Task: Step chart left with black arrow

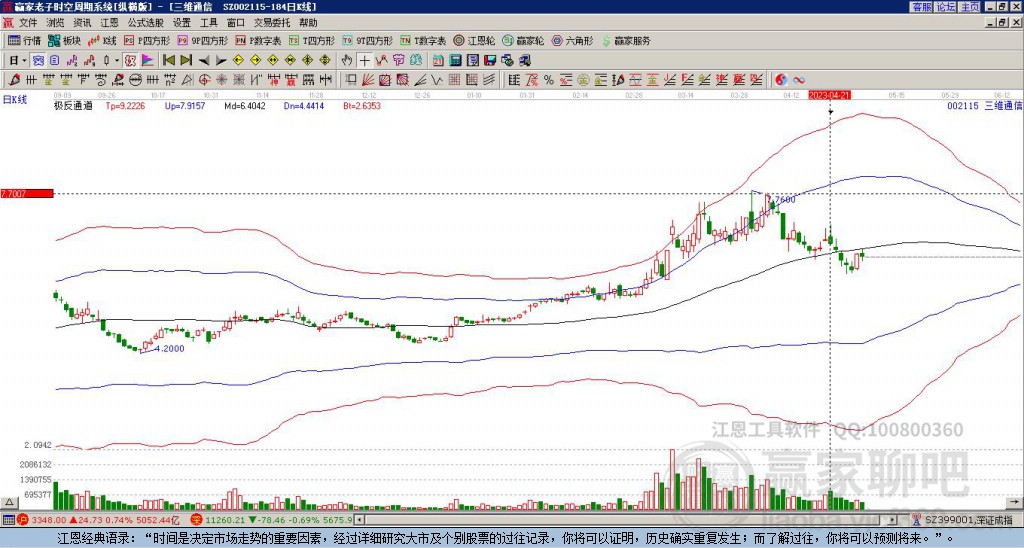Action: 204,61
